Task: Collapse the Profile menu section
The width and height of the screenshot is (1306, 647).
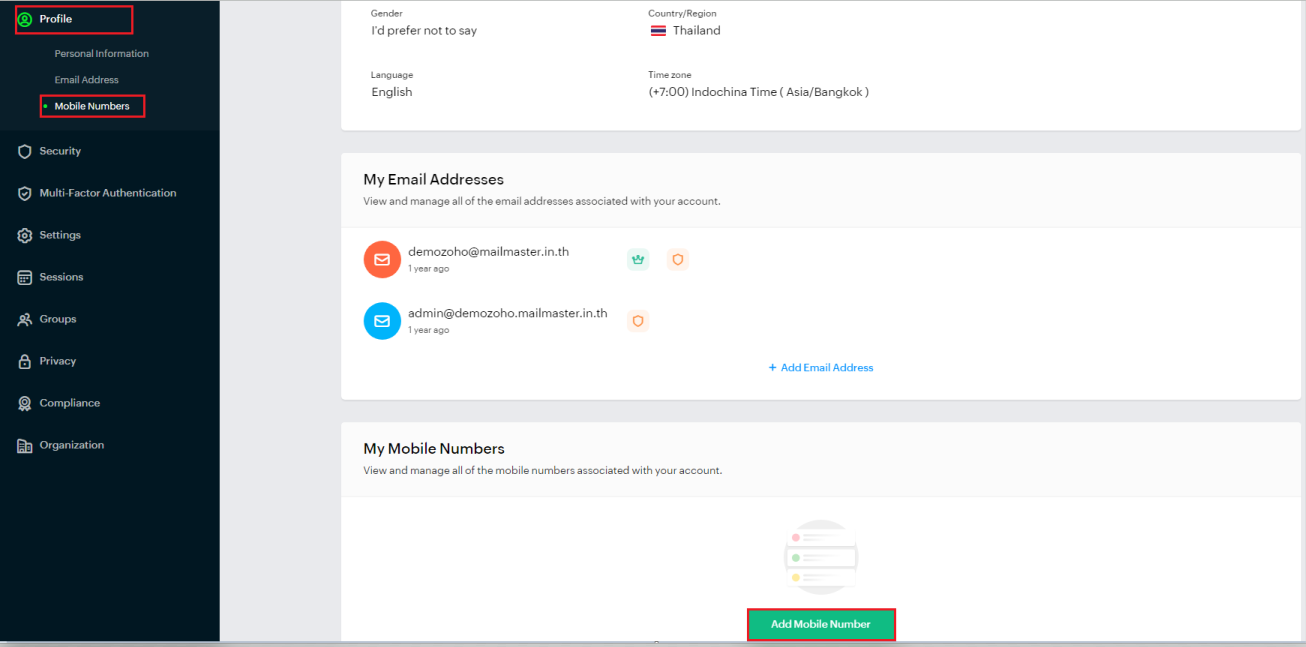Action: pyautogui.click(x=56, y=19)
